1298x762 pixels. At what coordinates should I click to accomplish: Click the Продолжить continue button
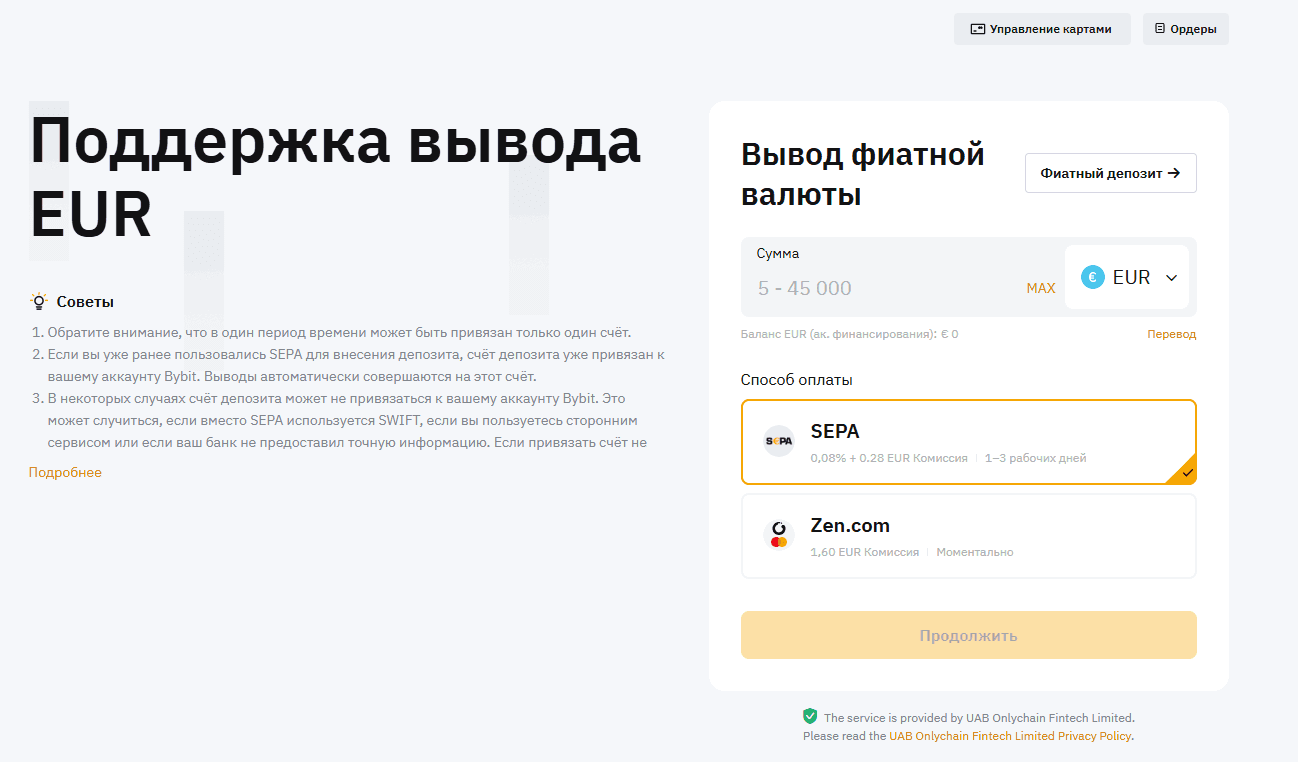point(968,635)
